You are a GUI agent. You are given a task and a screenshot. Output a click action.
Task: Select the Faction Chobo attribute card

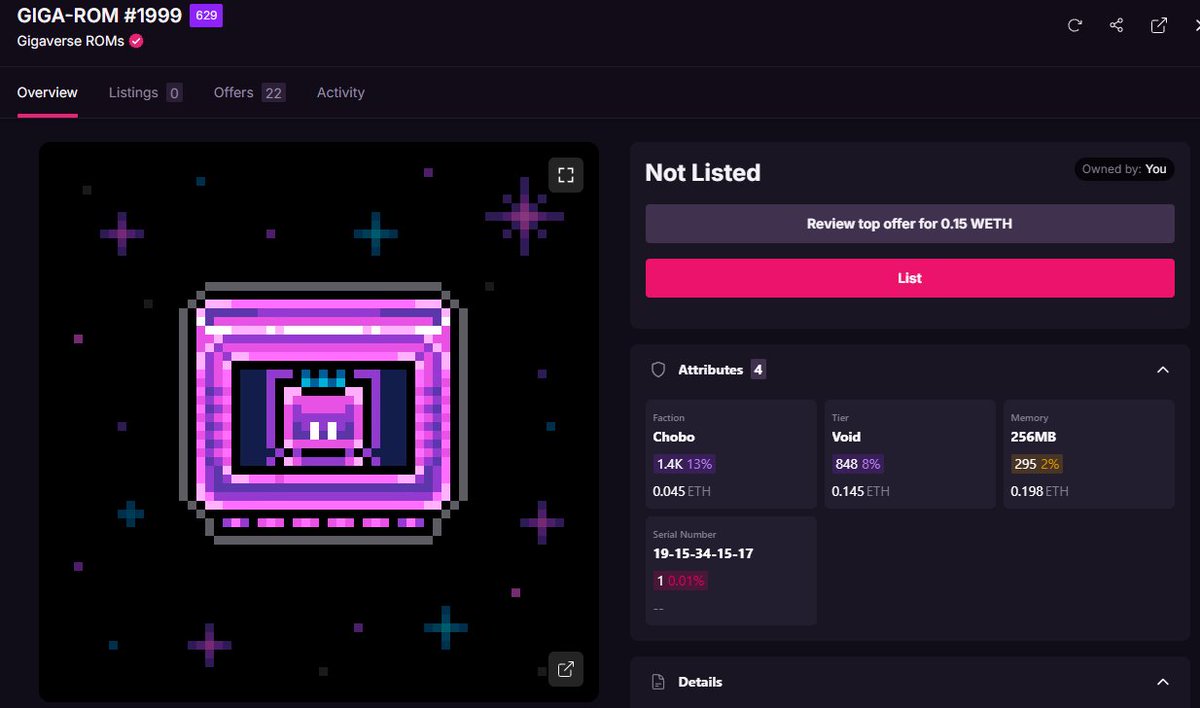[731, 454]
